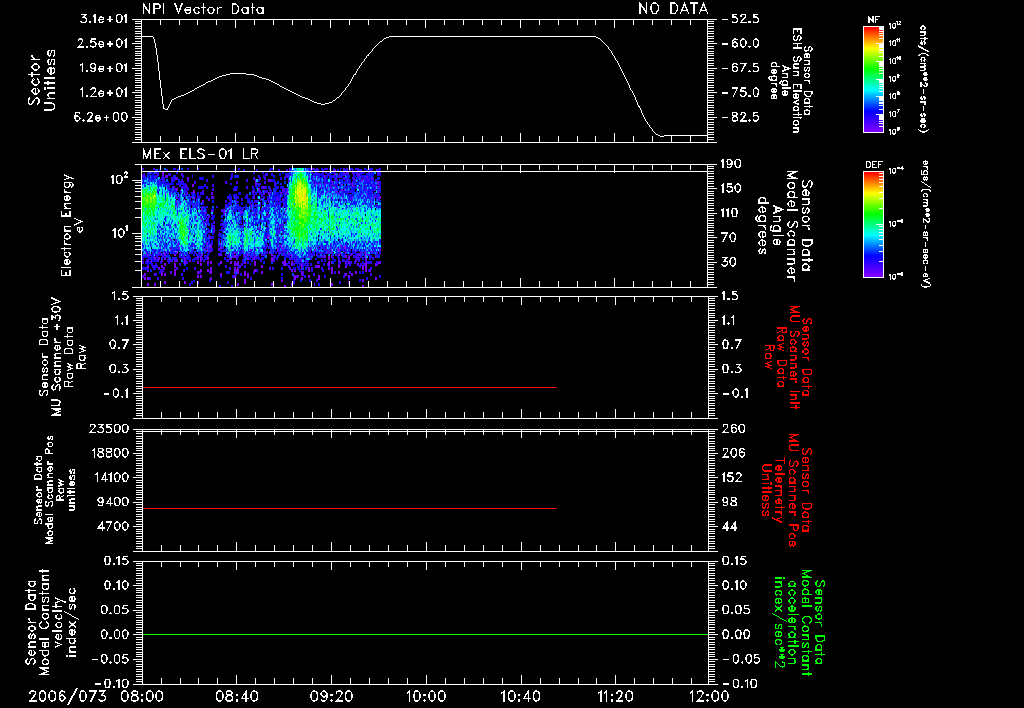
Task: Click the 260 telemetry axis value
Action: (733, 428)
